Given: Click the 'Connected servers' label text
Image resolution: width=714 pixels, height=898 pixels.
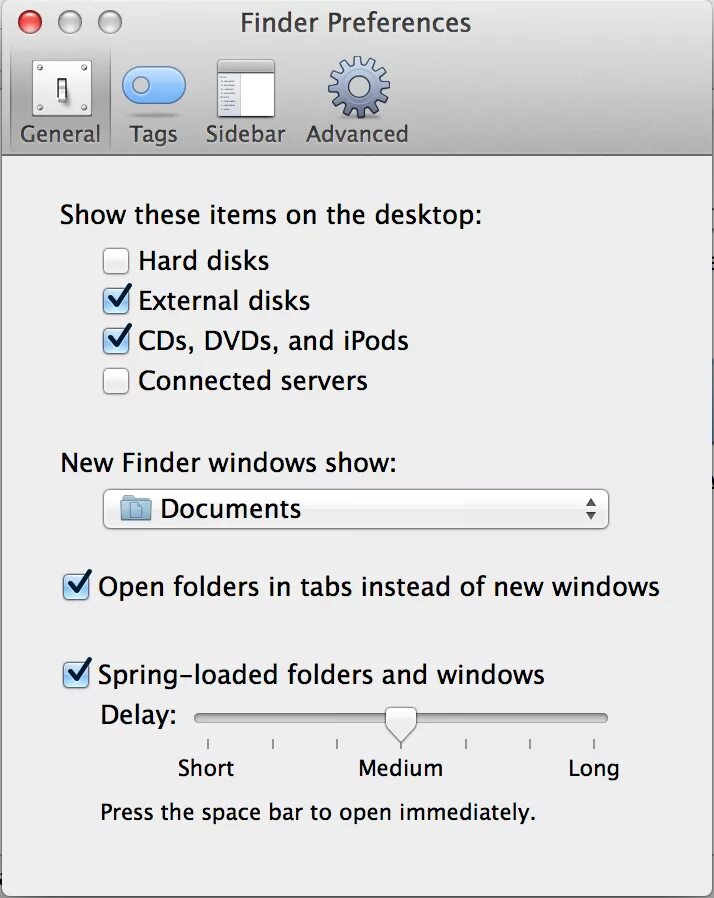Looking at the screenshot, I should (253, 381).
